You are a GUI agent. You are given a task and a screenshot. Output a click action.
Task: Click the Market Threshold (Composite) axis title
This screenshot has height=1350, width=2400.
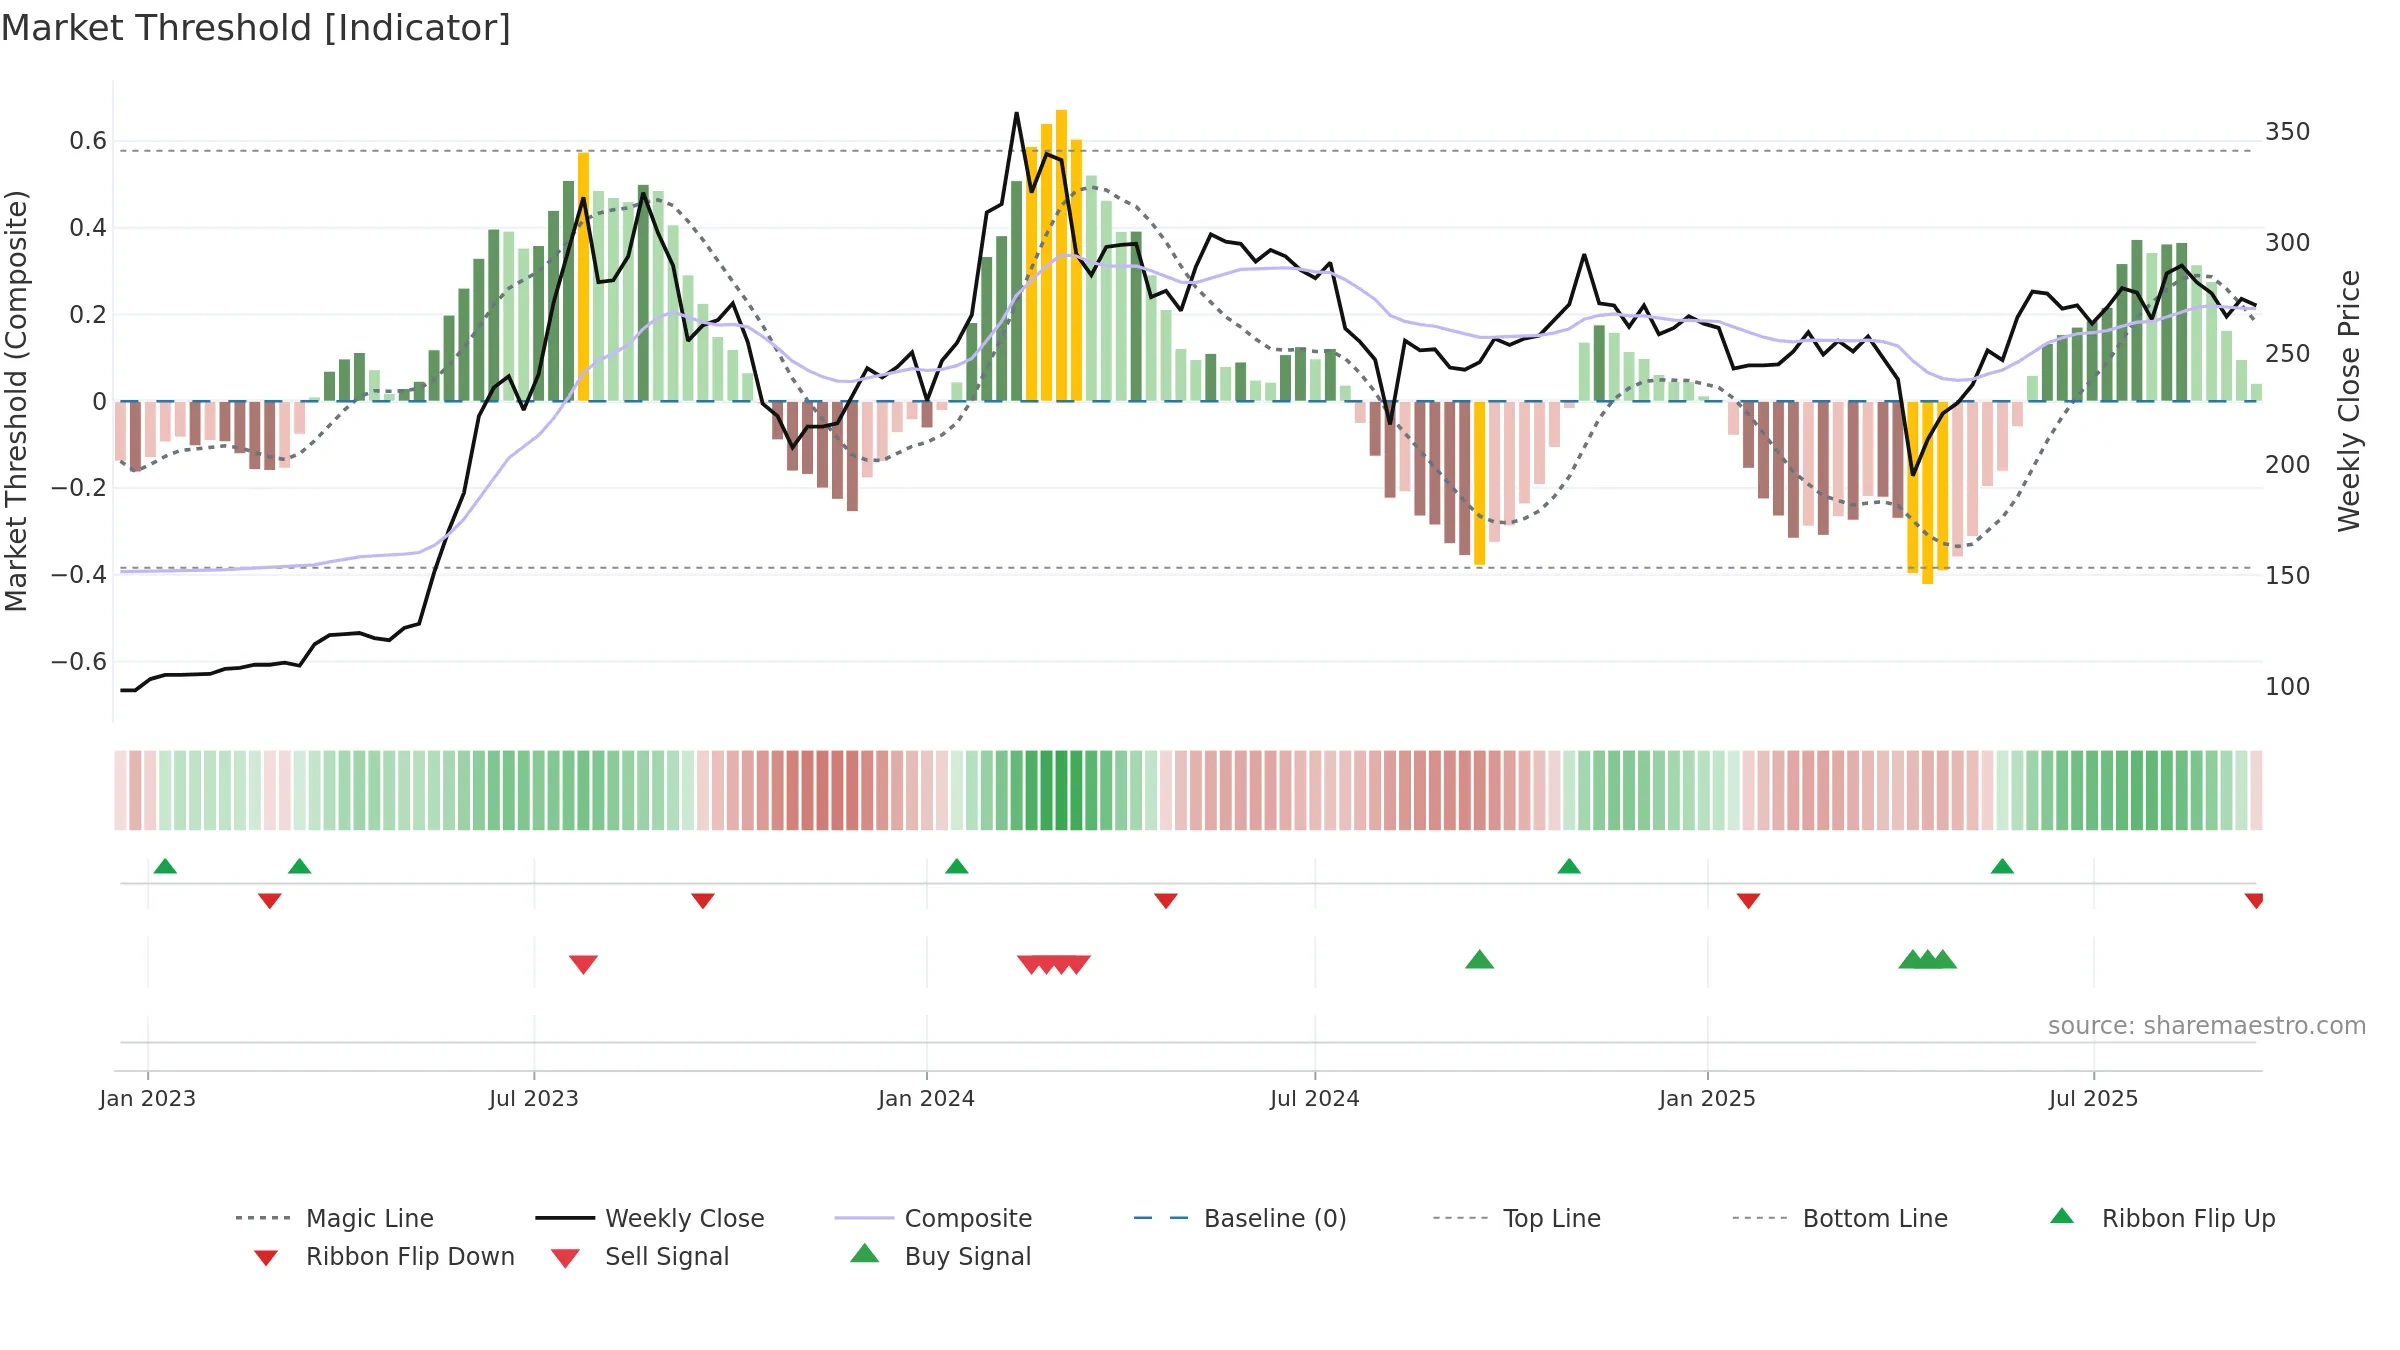pyautogui.click(x=16, y=401)
